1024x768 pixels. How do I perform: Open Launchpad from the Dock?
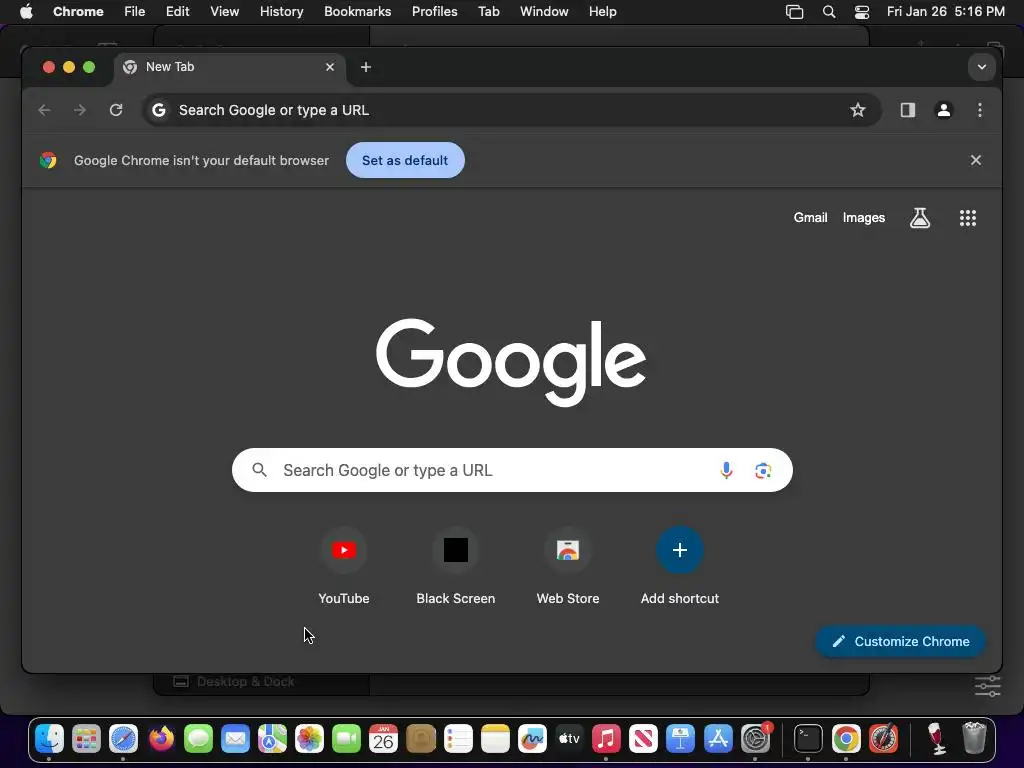tap(86, 739)
